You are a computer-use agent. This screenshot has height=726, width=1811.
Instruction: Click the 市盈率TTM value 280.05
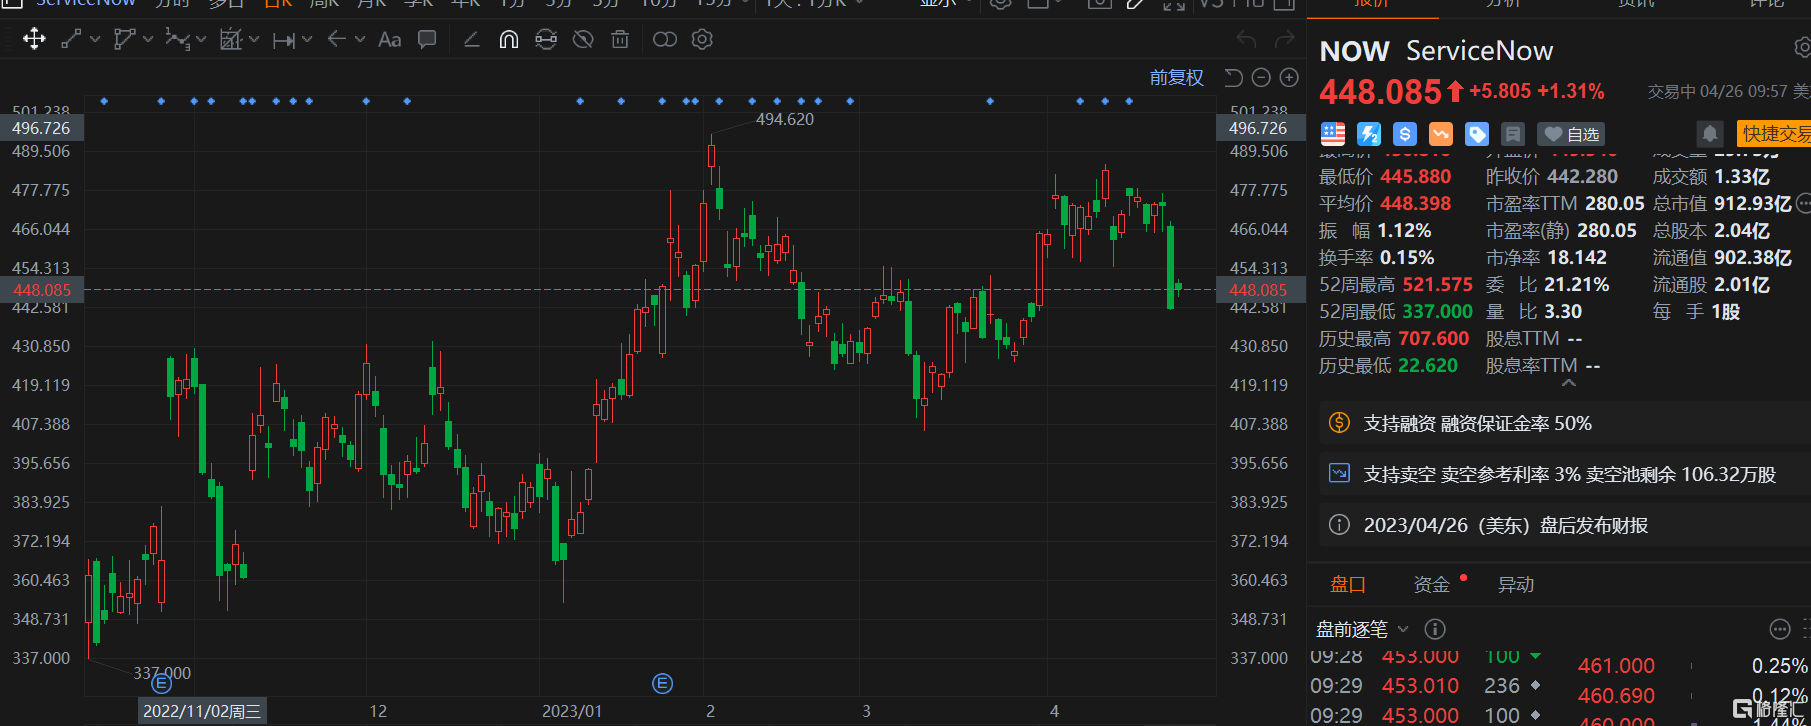coord(1614,204)
